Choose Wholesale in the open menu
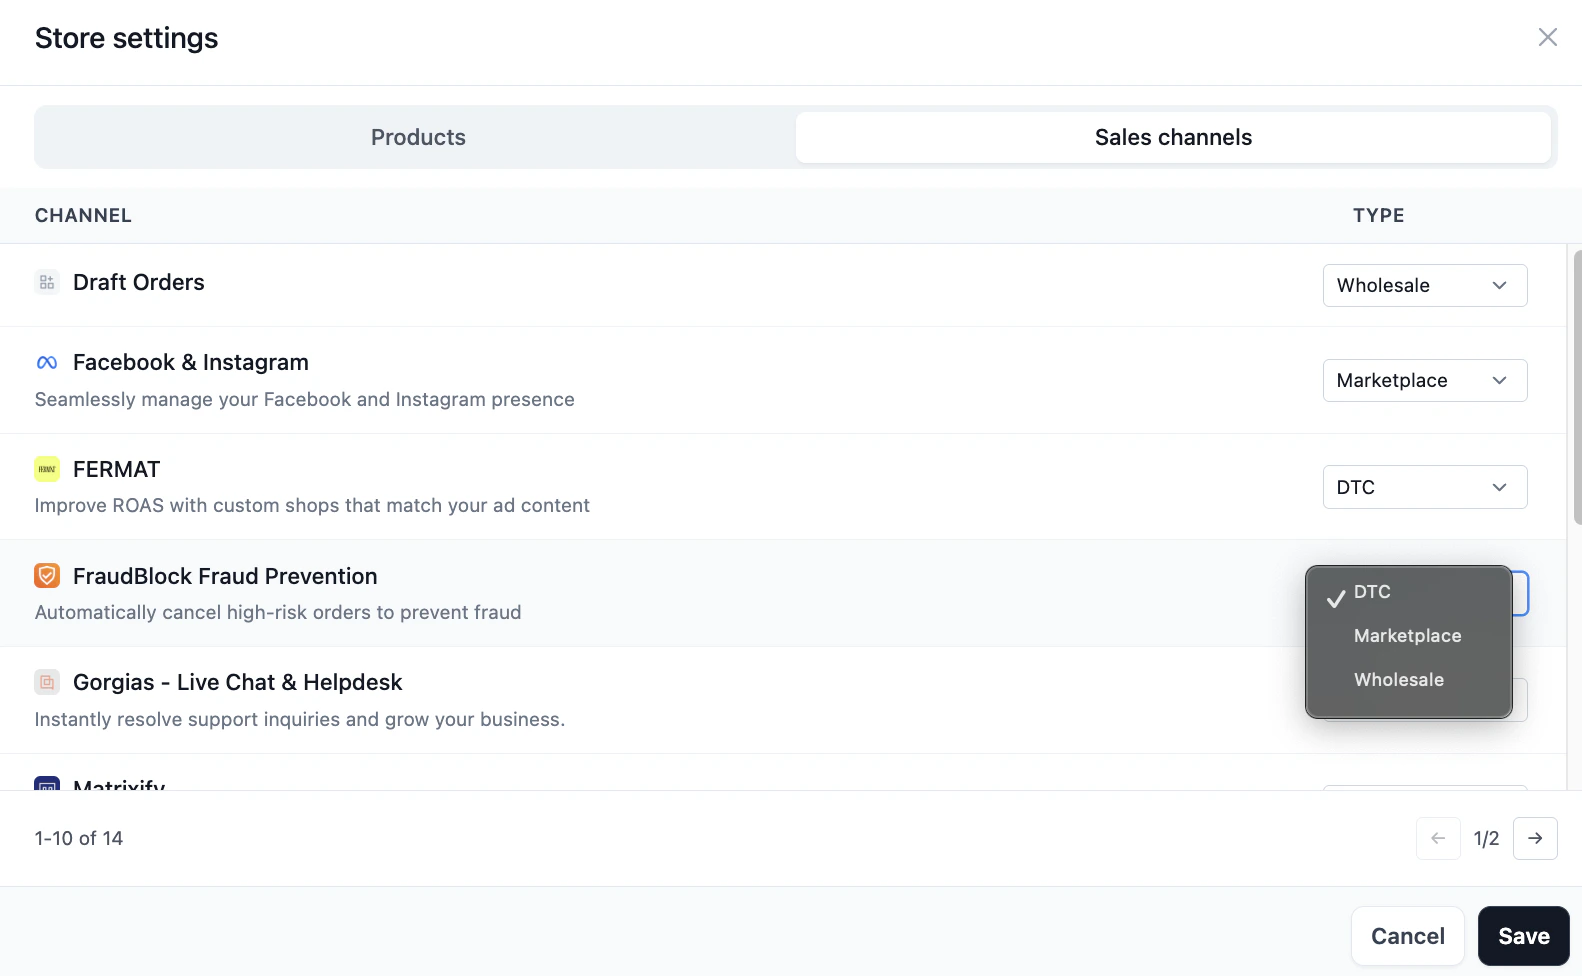 (1408, 680)
